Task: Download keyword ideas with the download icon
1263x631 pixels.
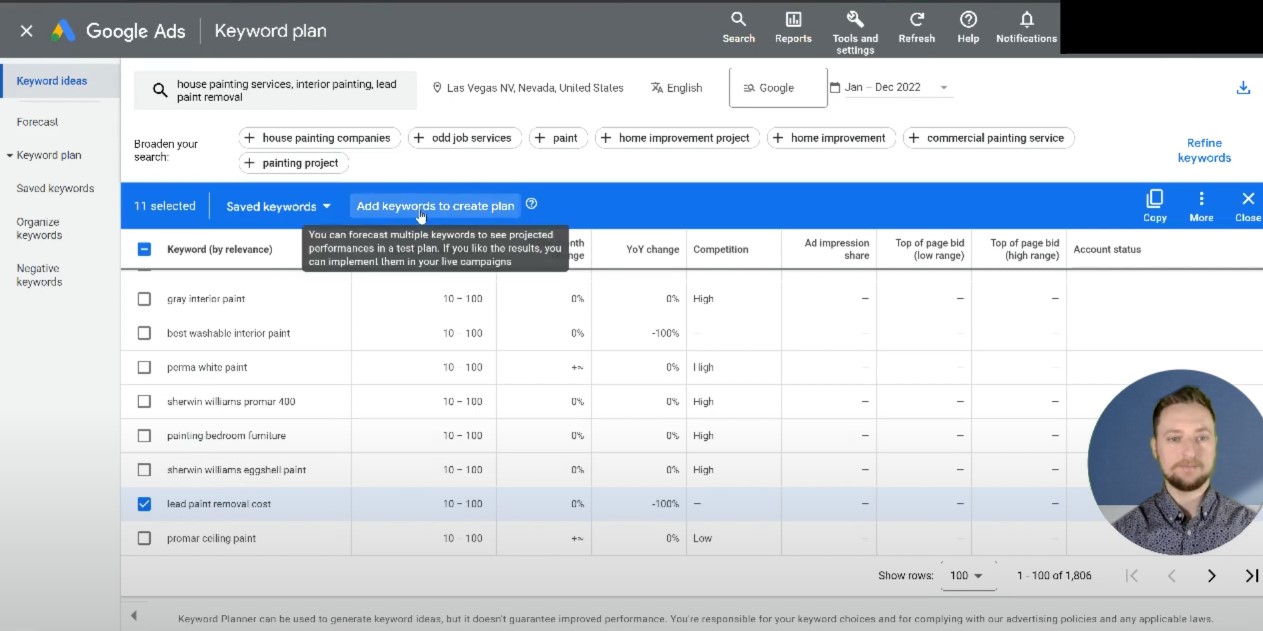Action: point(1243,88)
